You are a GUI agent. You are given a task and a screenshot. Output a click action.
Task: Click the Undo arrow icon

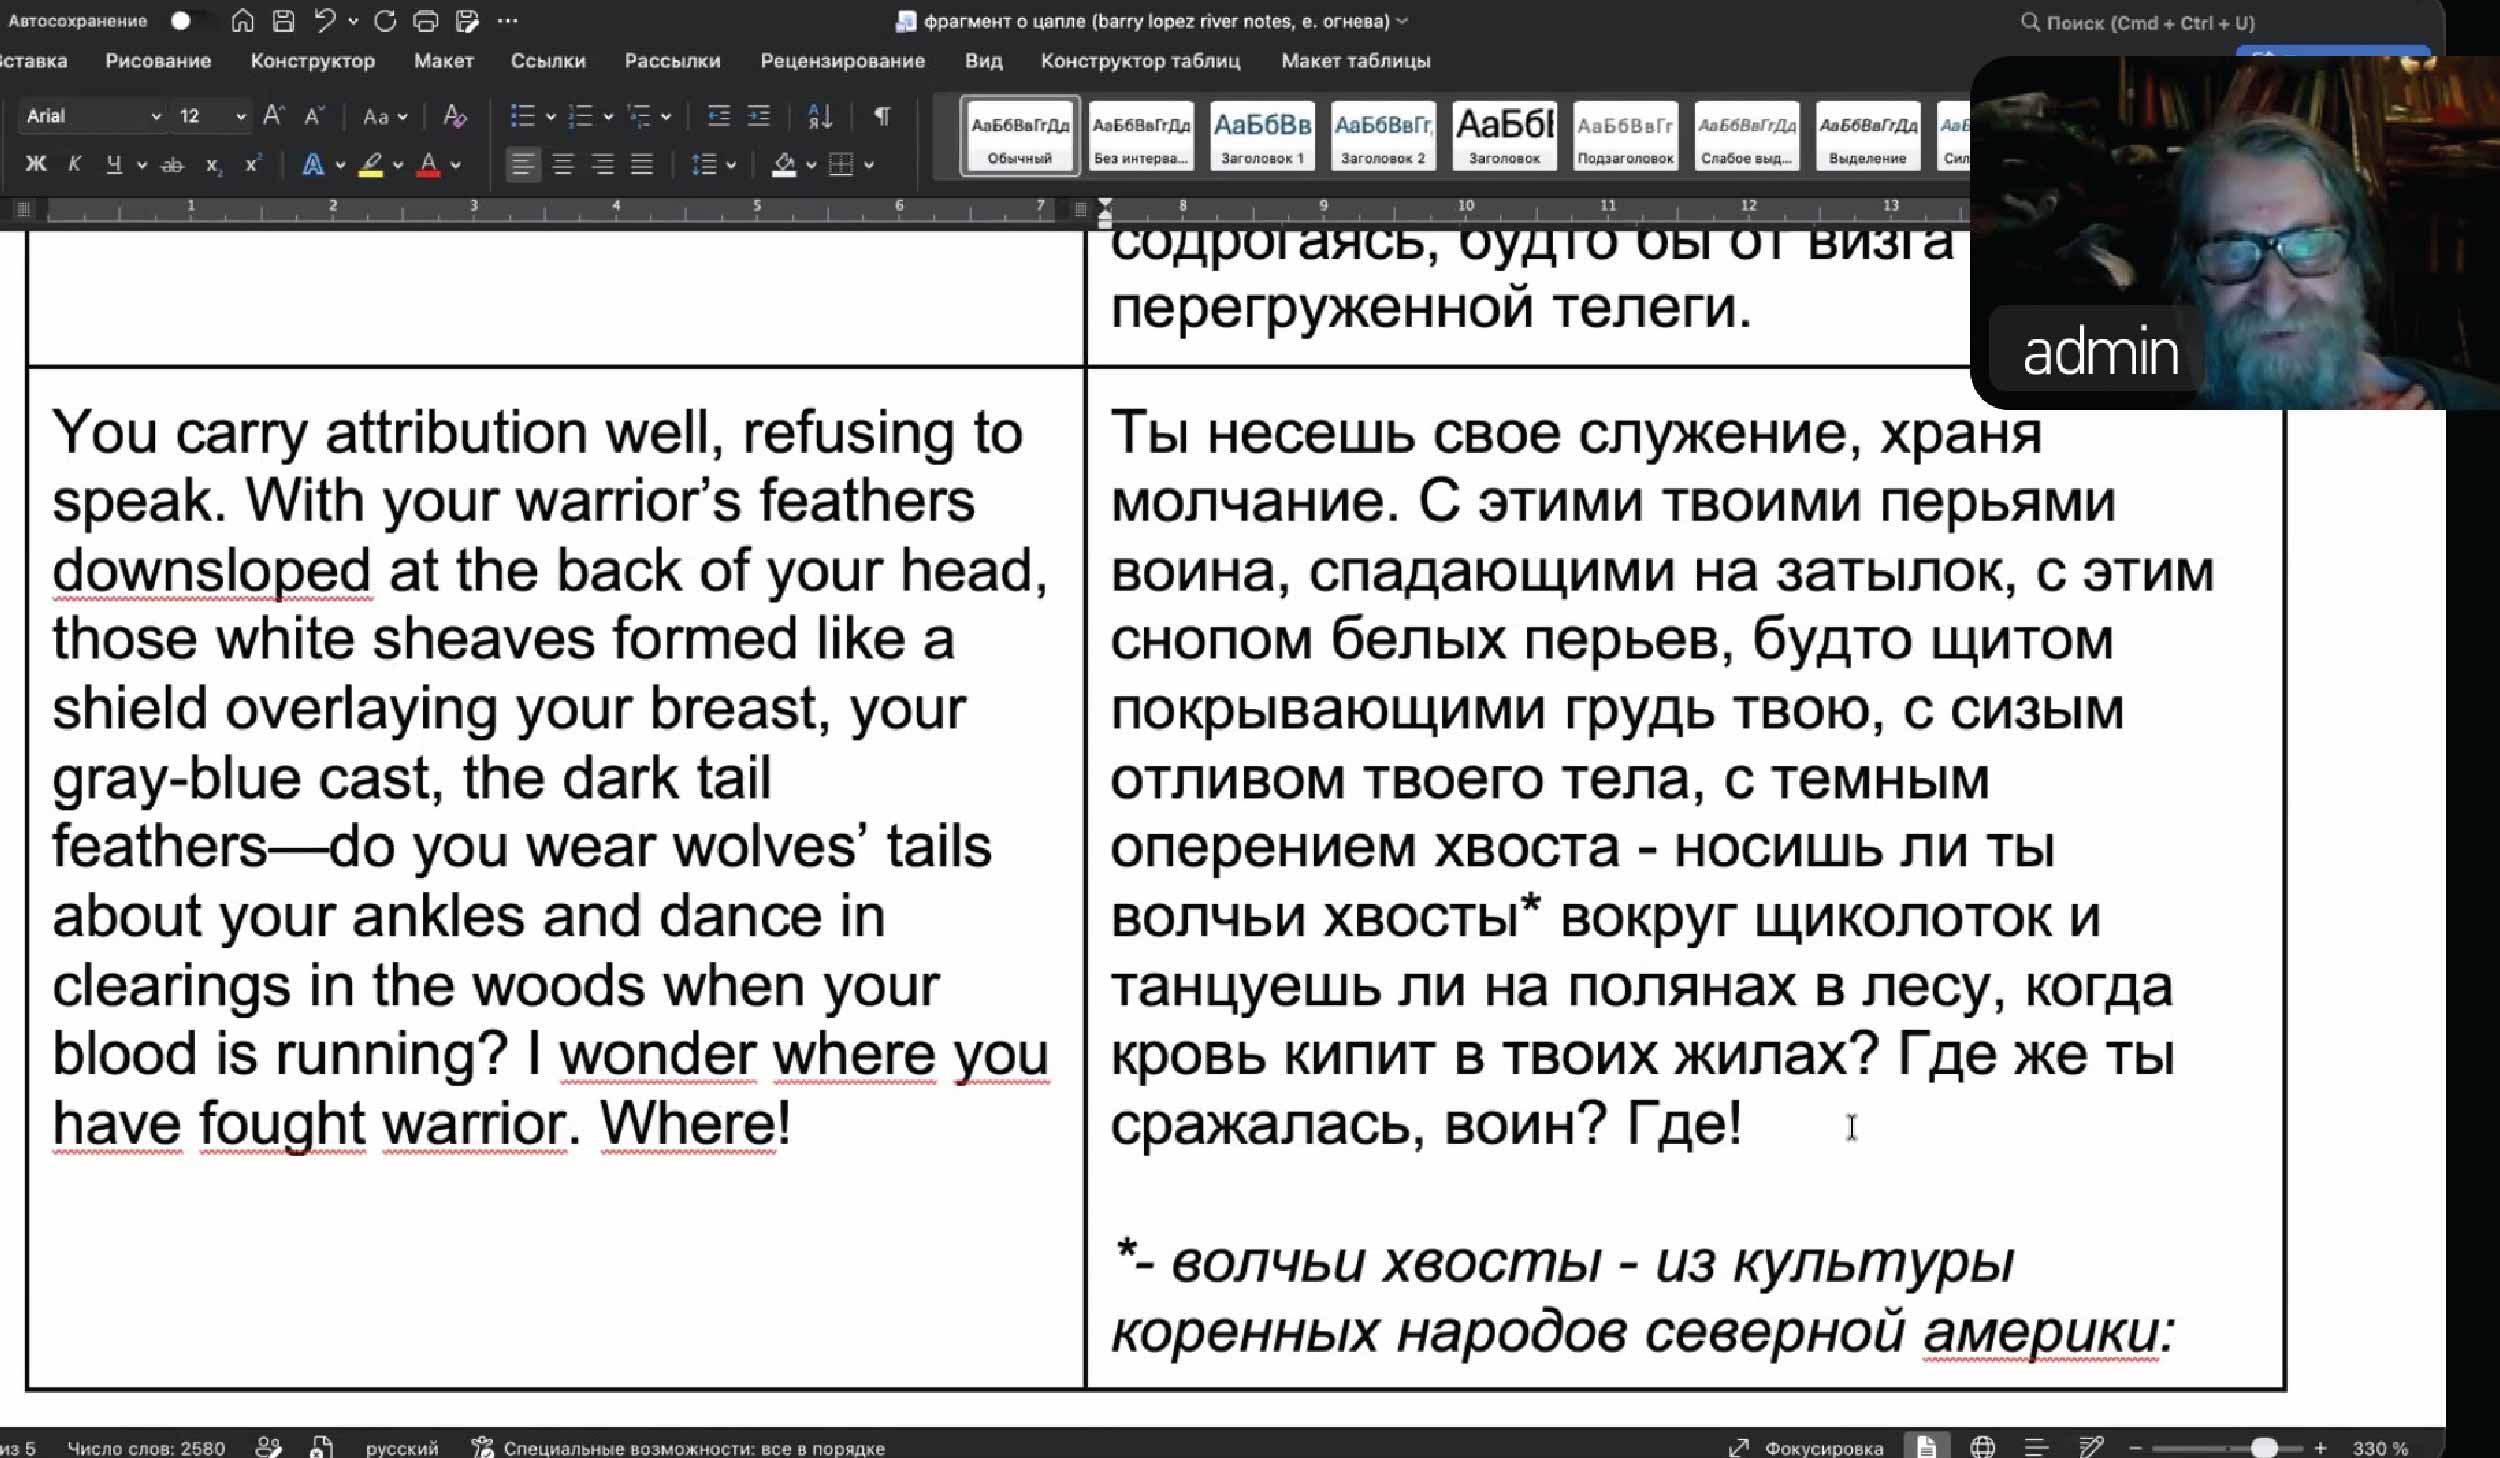point(325,21)
